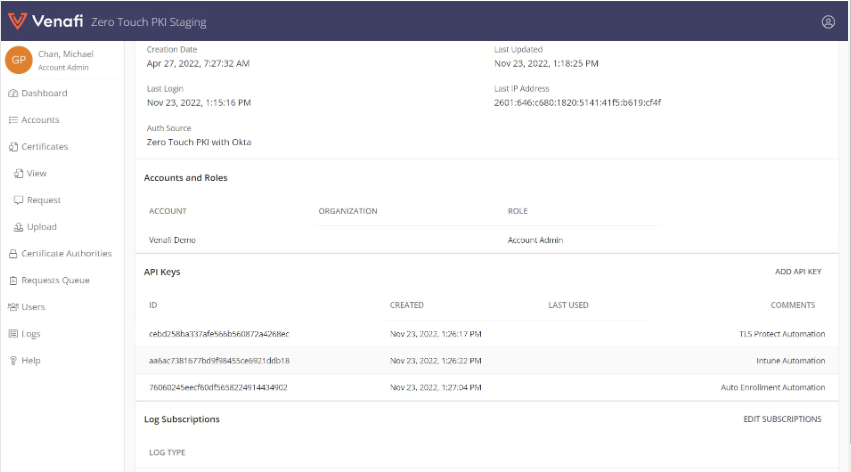Click EDIT SUBSCRIPTIONS button
851x472 pixels.
tap(782, 419)
